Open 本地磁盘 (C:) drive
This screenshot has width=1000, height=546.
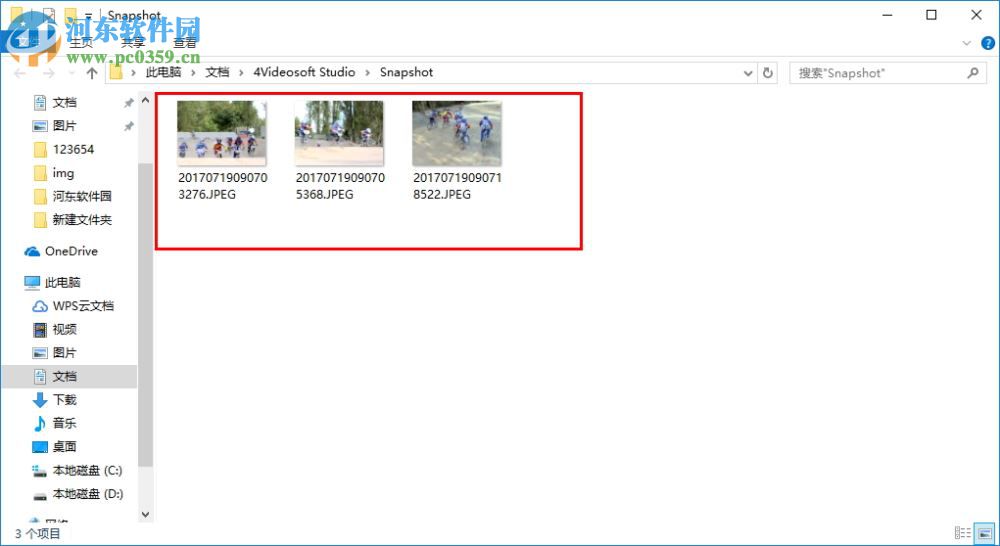87,471
